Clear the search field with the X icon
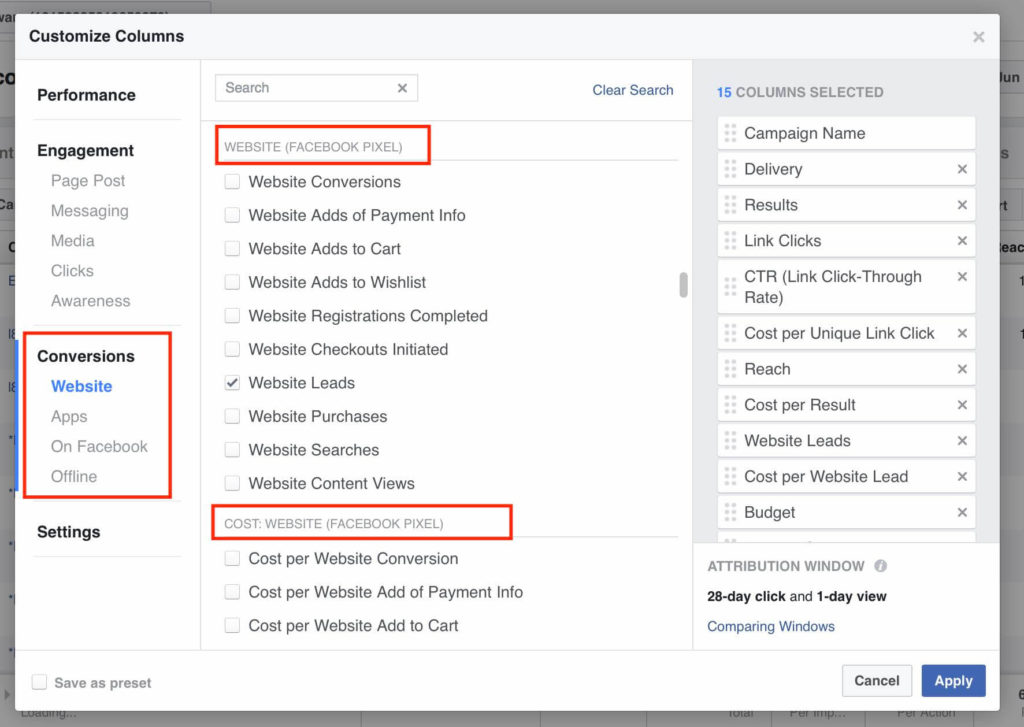Viewport: 1024px width, 727px height. pyautogui.click(x=402, y=88)
